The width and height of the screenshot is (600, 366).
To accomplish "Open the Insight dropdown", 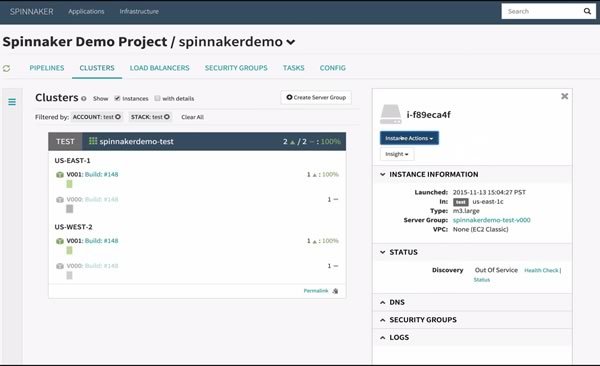I will click(397, 154).
